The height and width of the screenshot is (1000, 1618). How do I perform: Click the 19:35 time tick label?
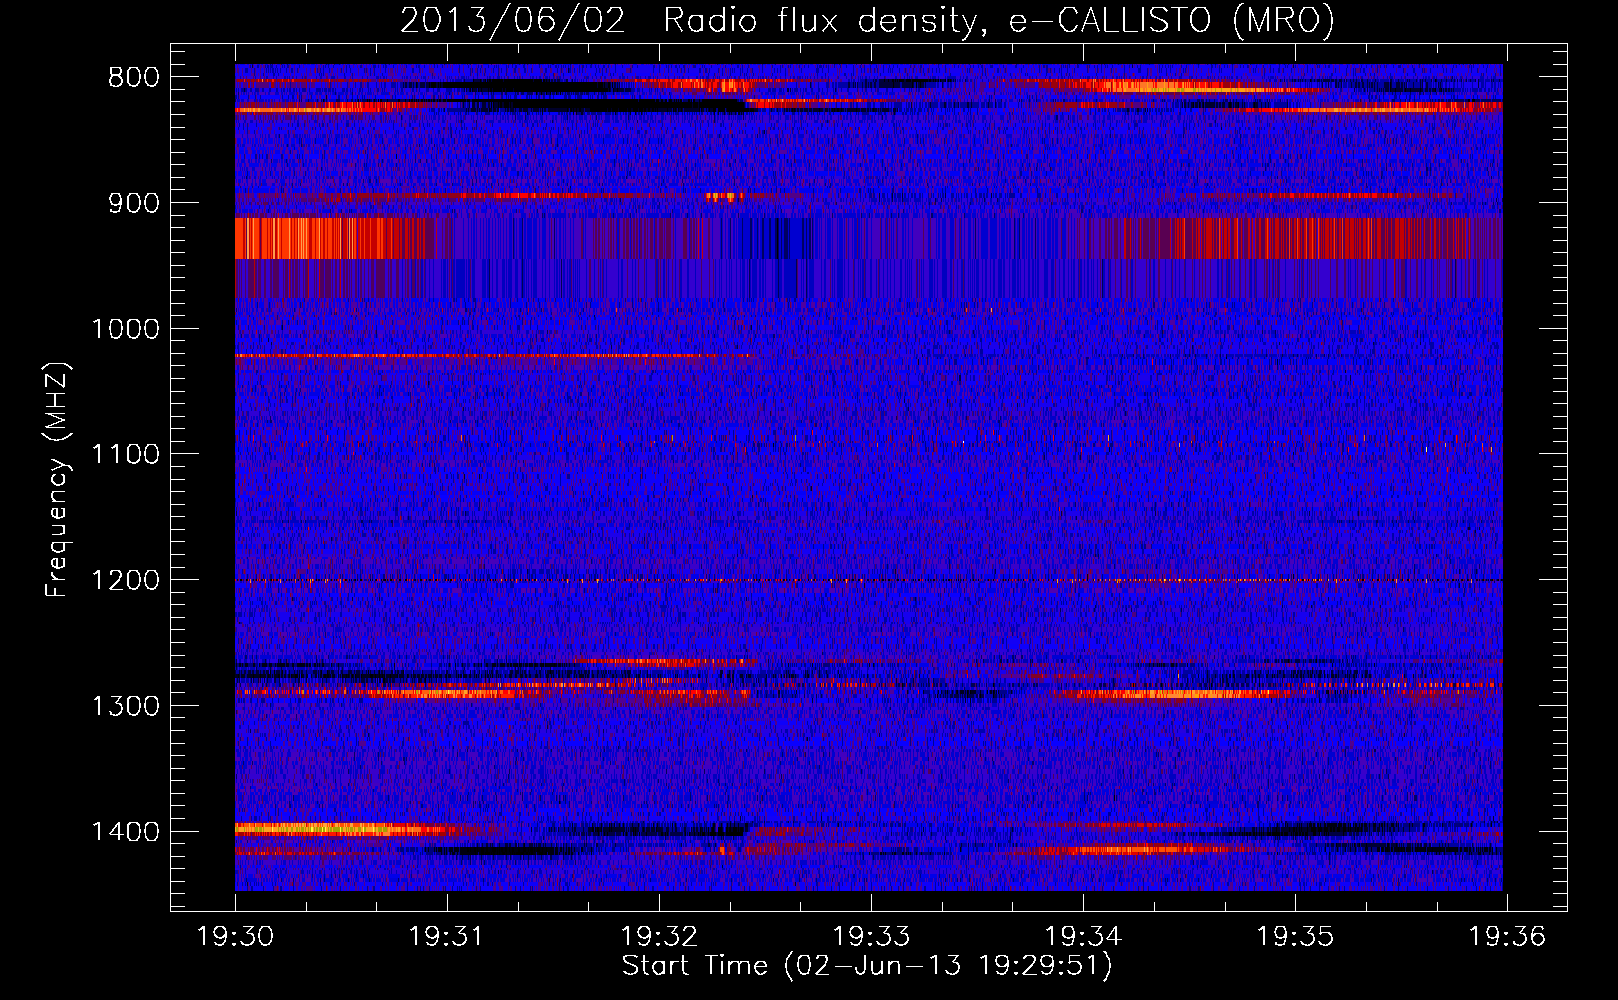pyautogui.click(x=1295, y=936)
